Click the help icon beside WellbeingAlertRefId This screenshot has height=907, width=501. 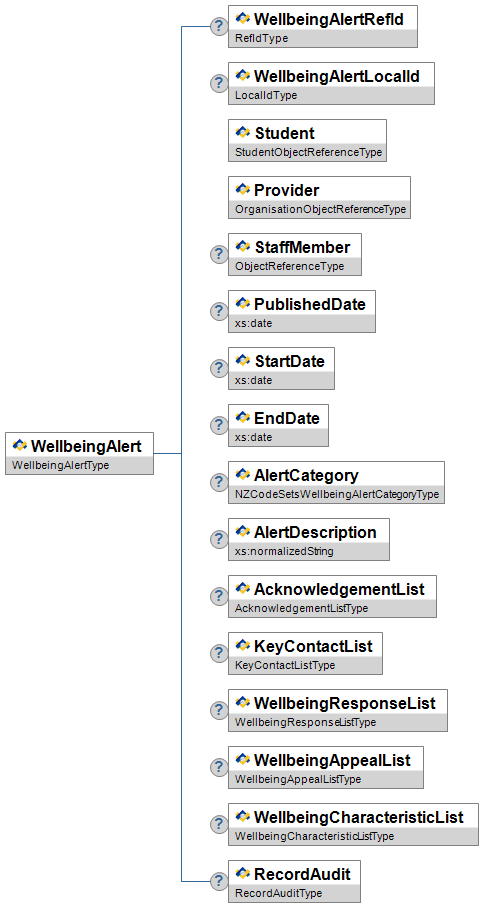point(219,26)
